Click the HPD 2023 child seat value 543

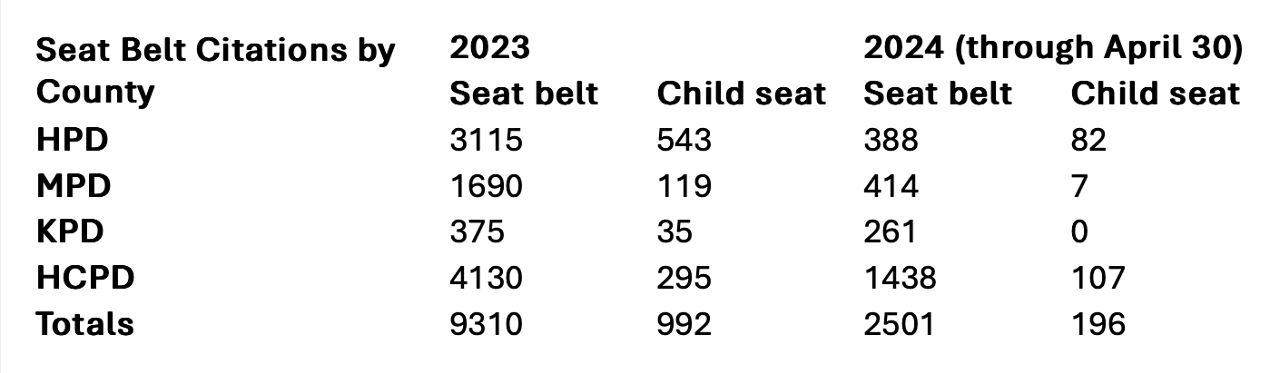tap(684, 139)
